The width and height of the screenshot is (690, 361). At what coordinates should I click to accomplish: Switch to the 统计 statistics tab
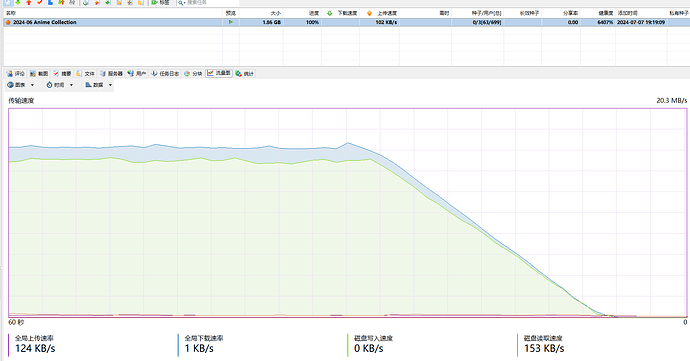coord(245,74)
